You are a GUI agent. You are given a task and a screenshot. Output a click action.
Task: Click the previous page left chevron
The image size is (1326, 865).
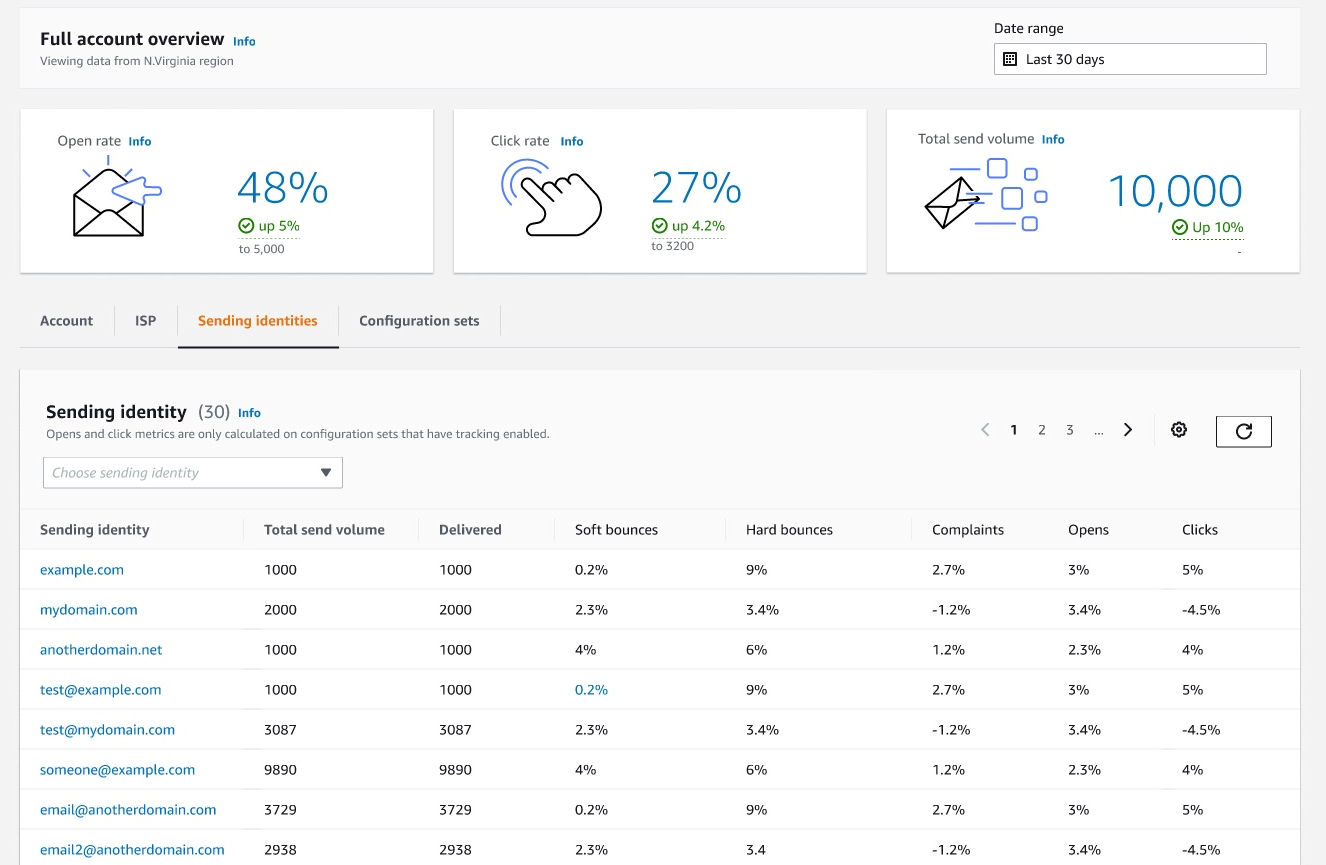pos(985,430)
